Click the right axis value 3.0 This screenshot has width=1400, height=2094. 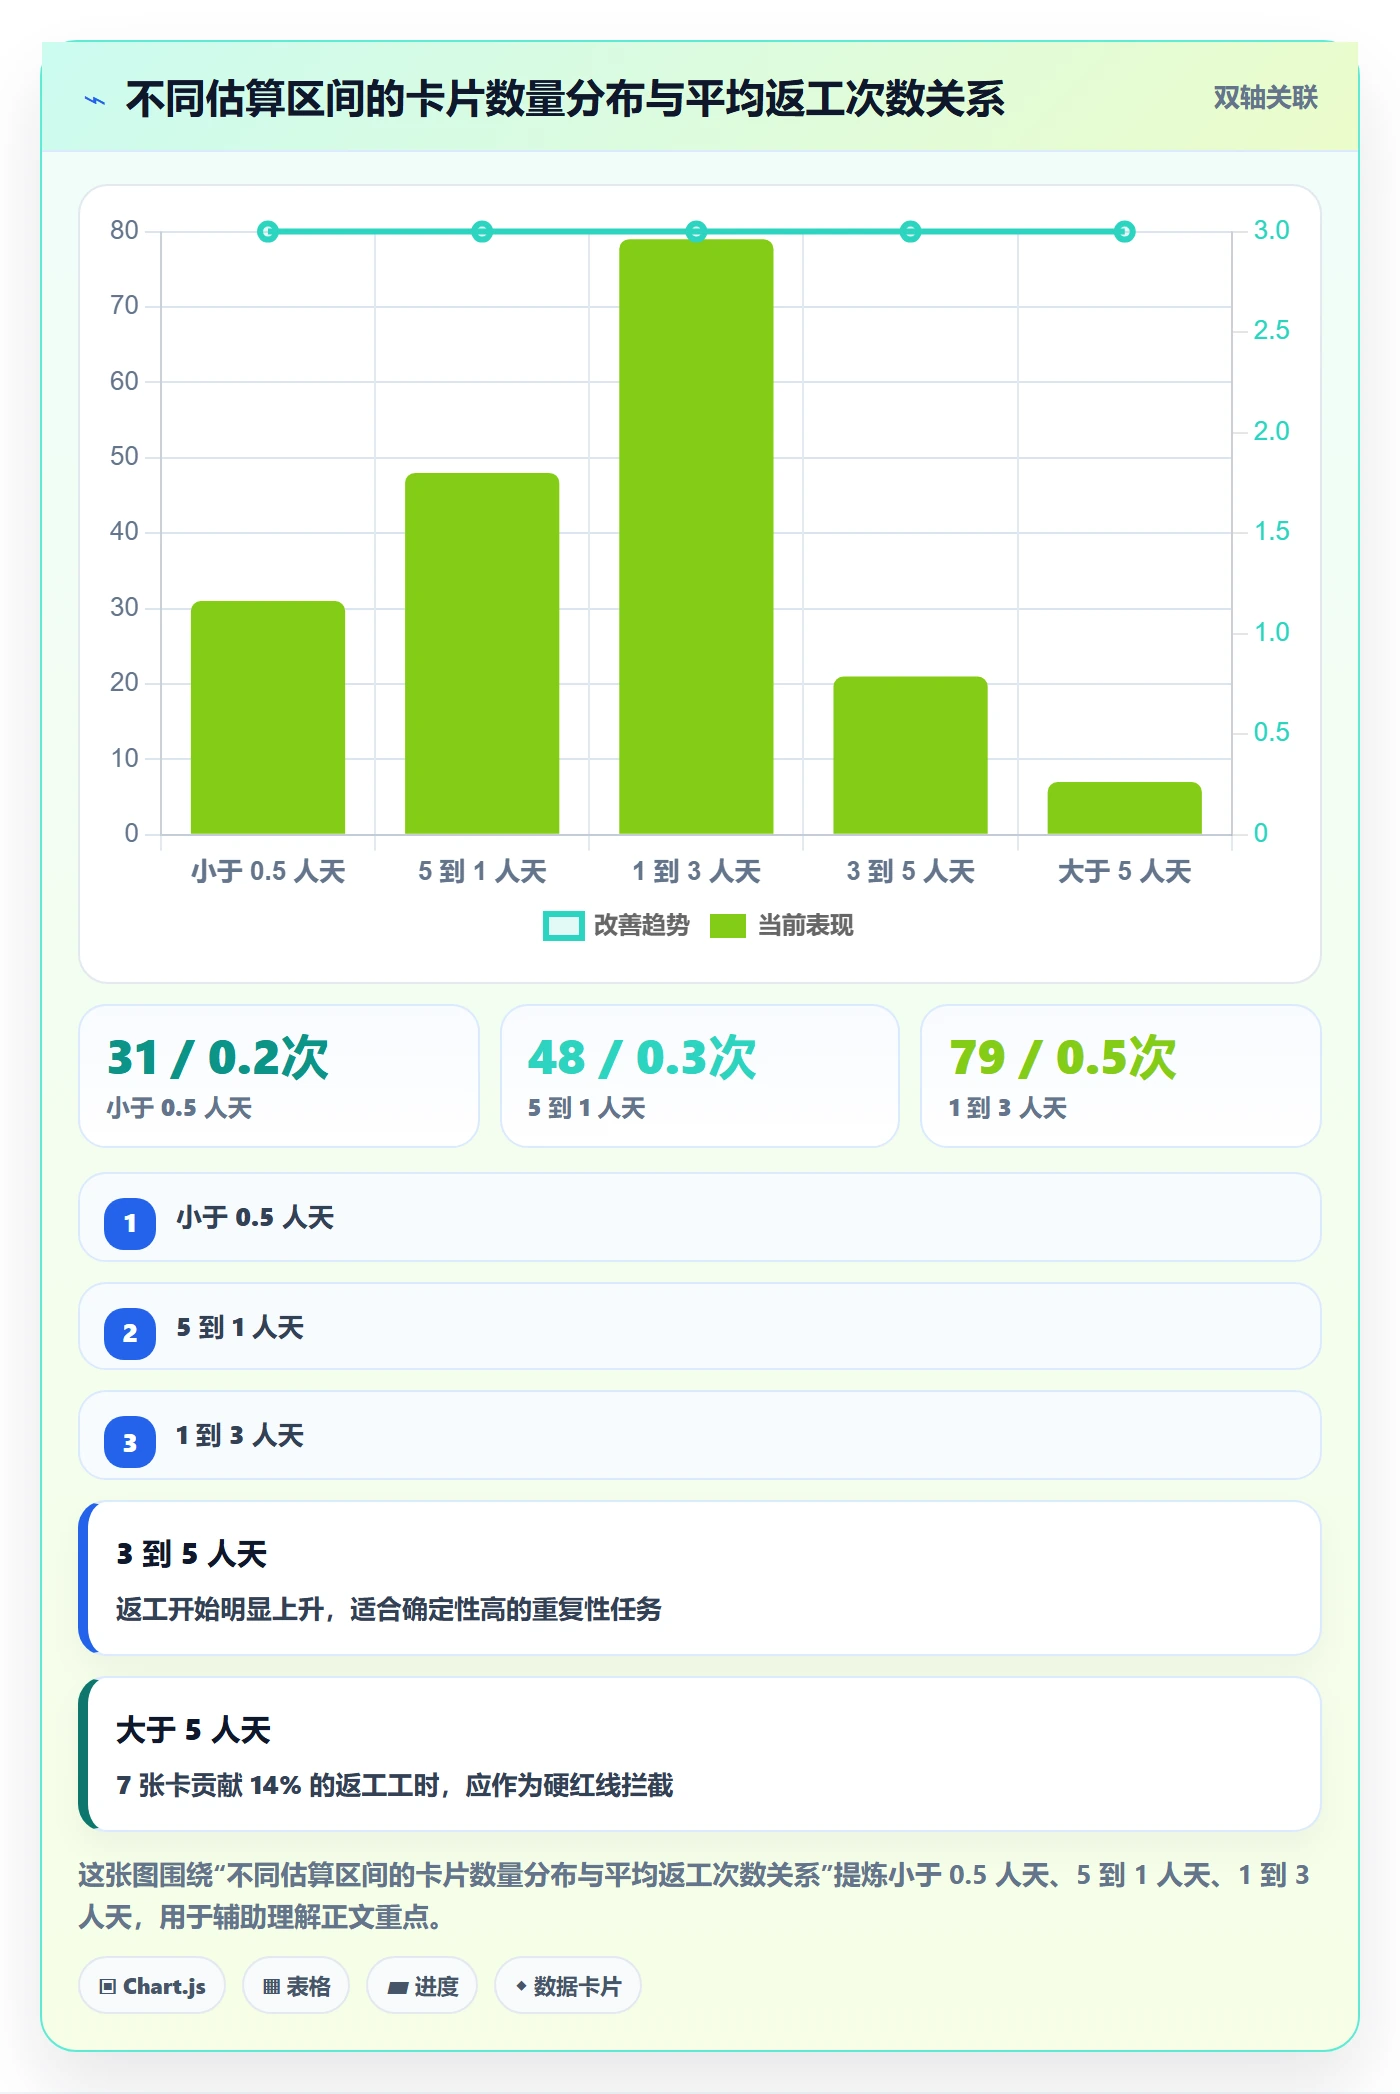coord(1272,231)
